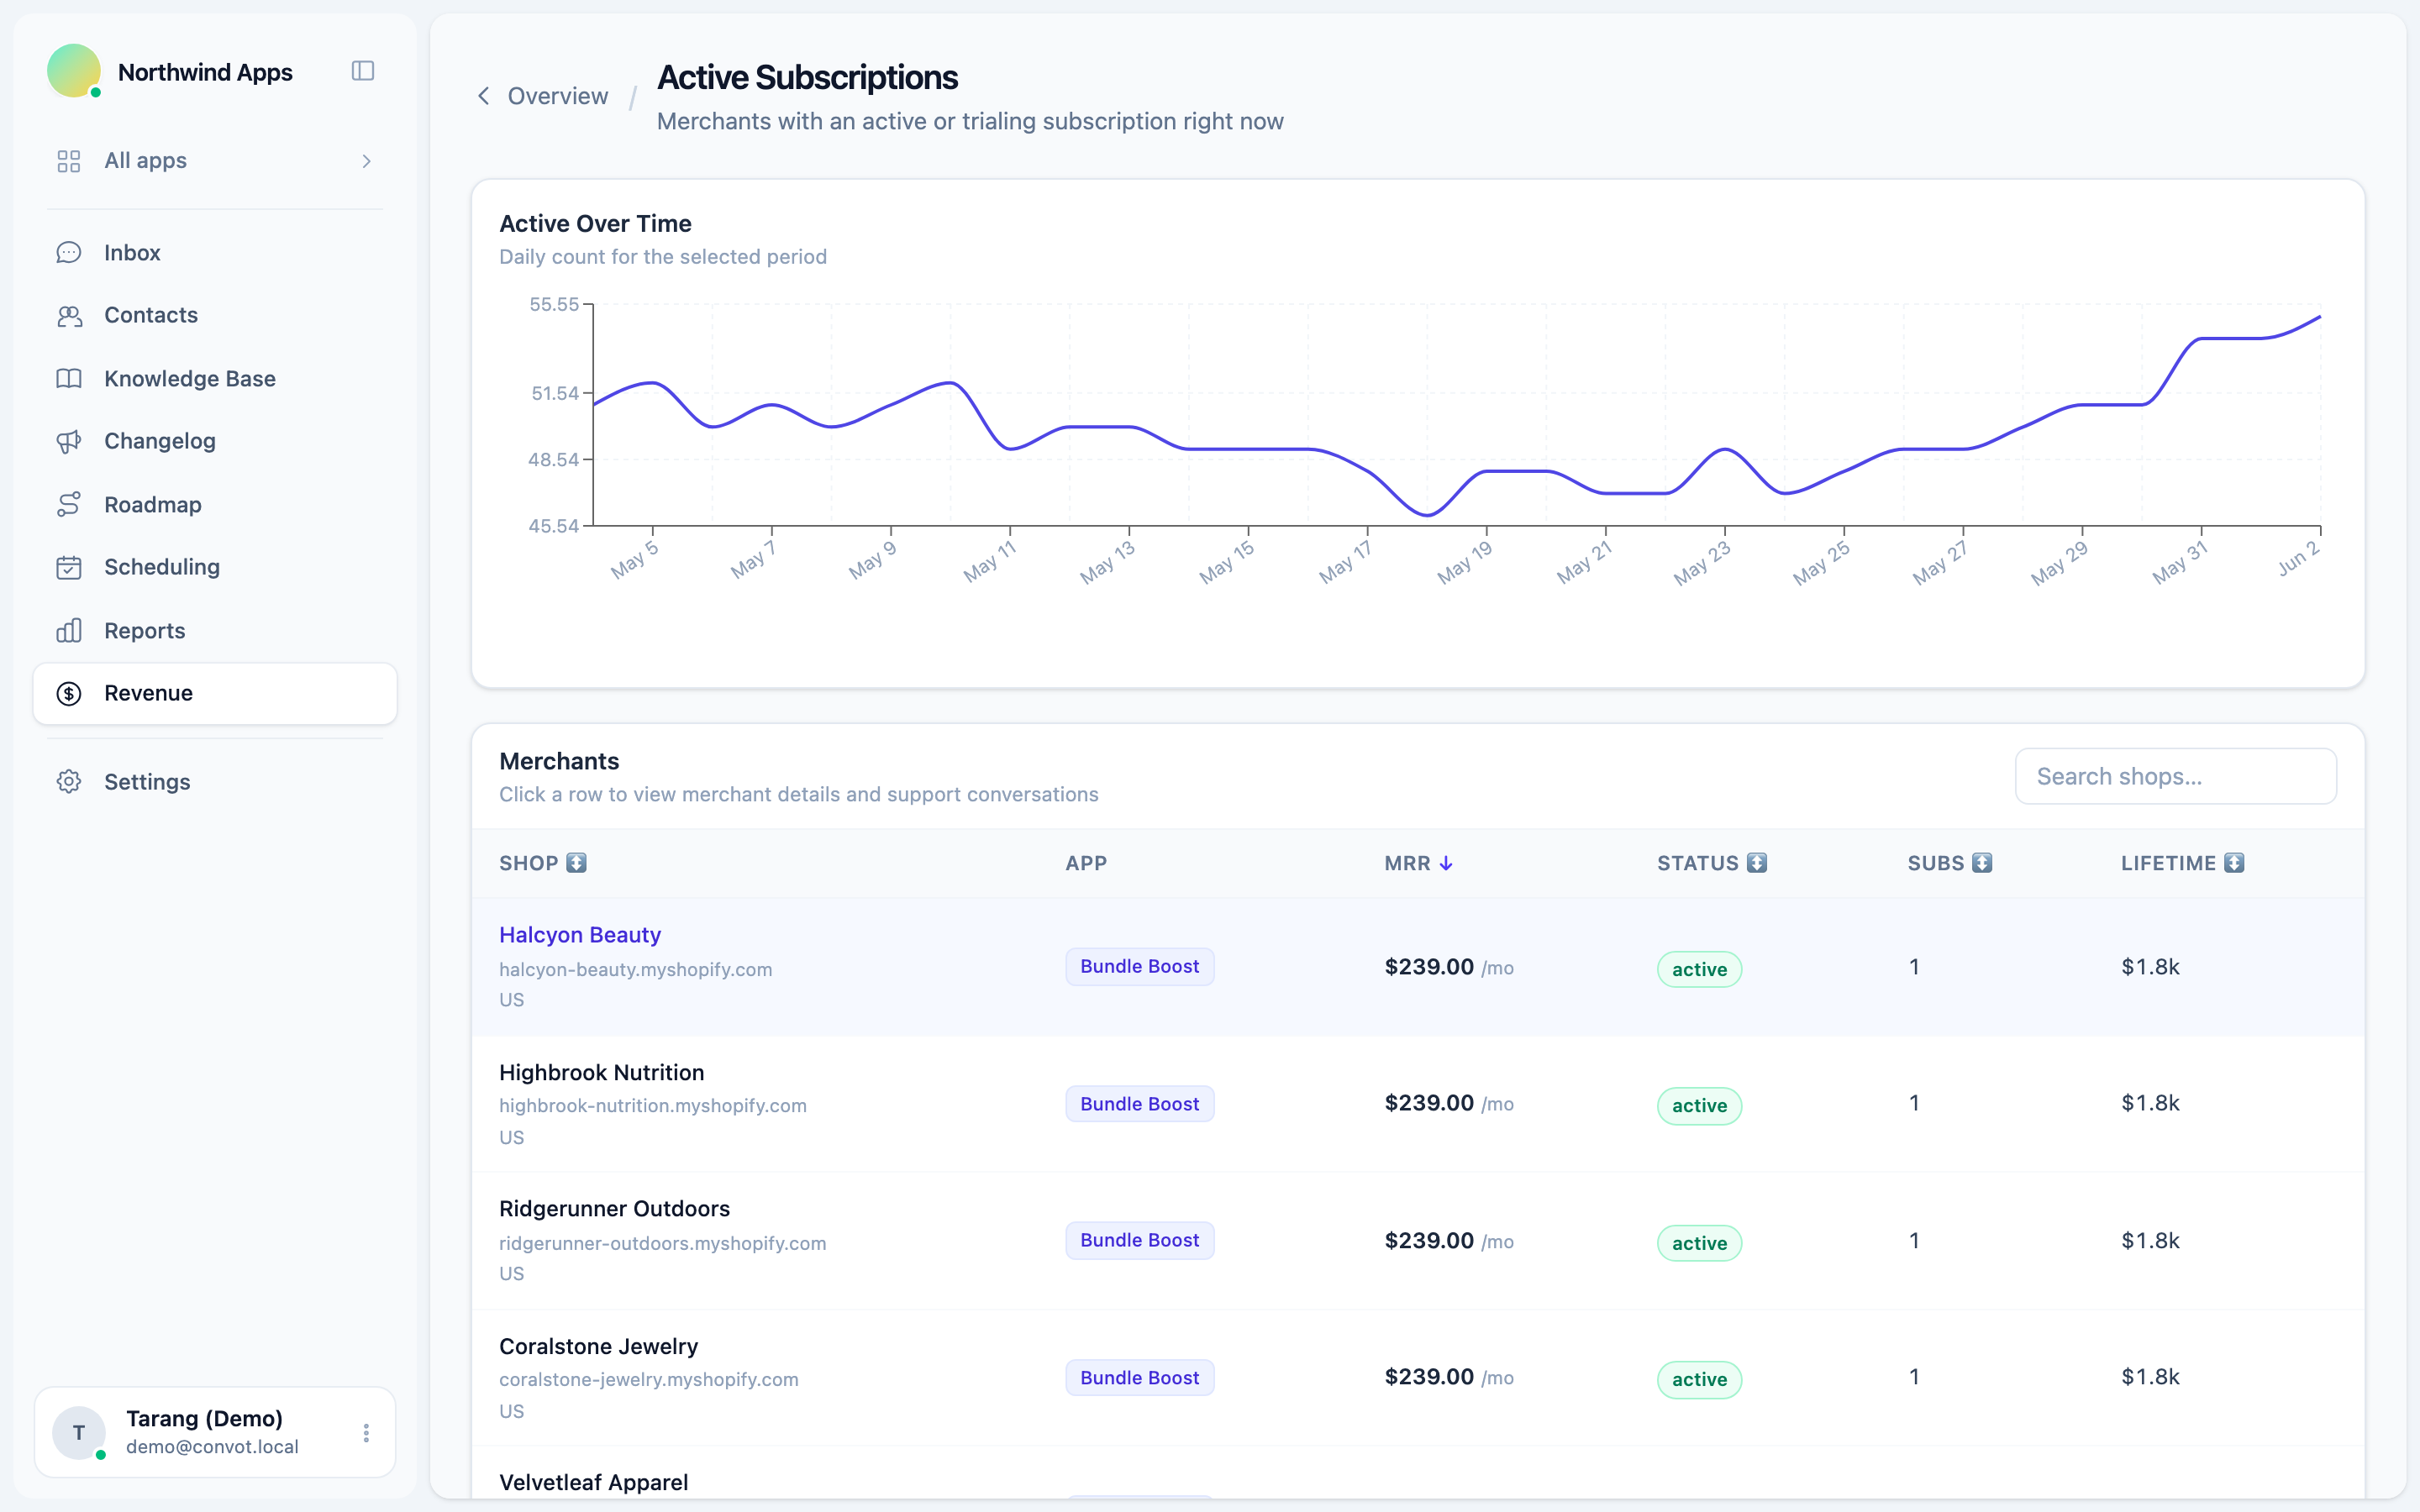This screenshot has width=2420, height=1512.
Task: Click May 19 chart axis label
Action: 1465,563
